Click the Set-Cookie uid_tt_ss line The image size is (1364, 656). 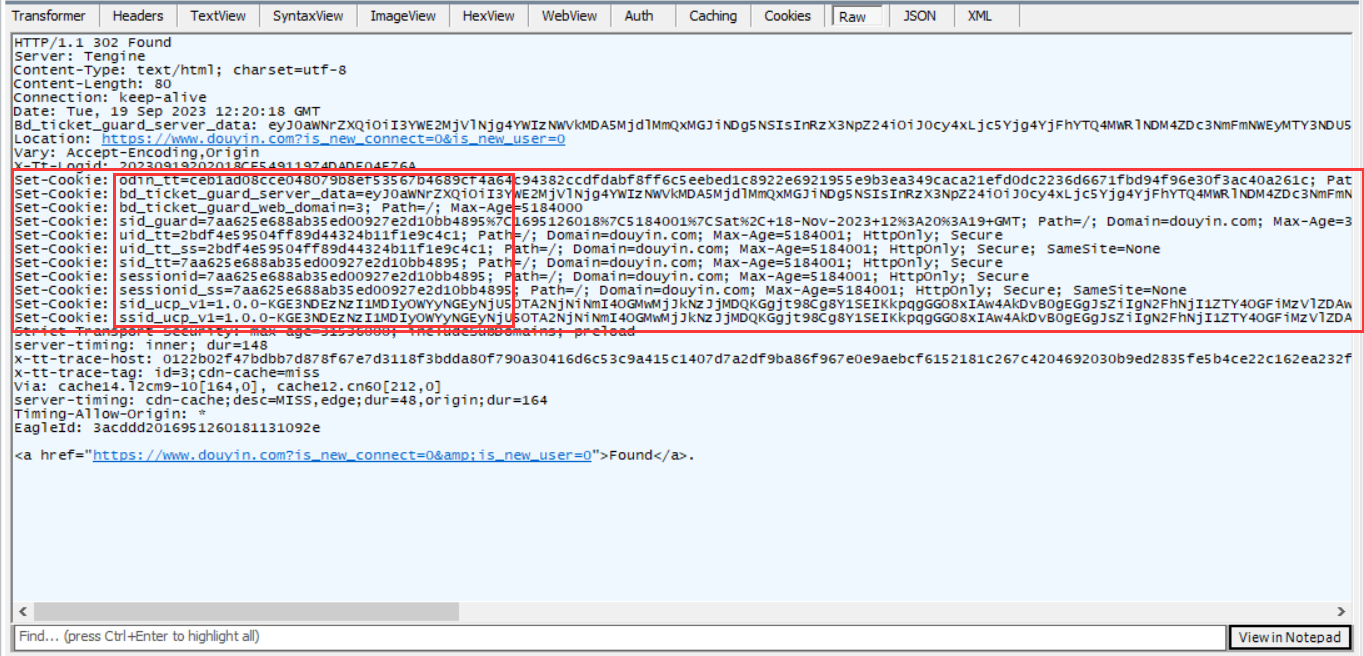click(x=587, y=249)
